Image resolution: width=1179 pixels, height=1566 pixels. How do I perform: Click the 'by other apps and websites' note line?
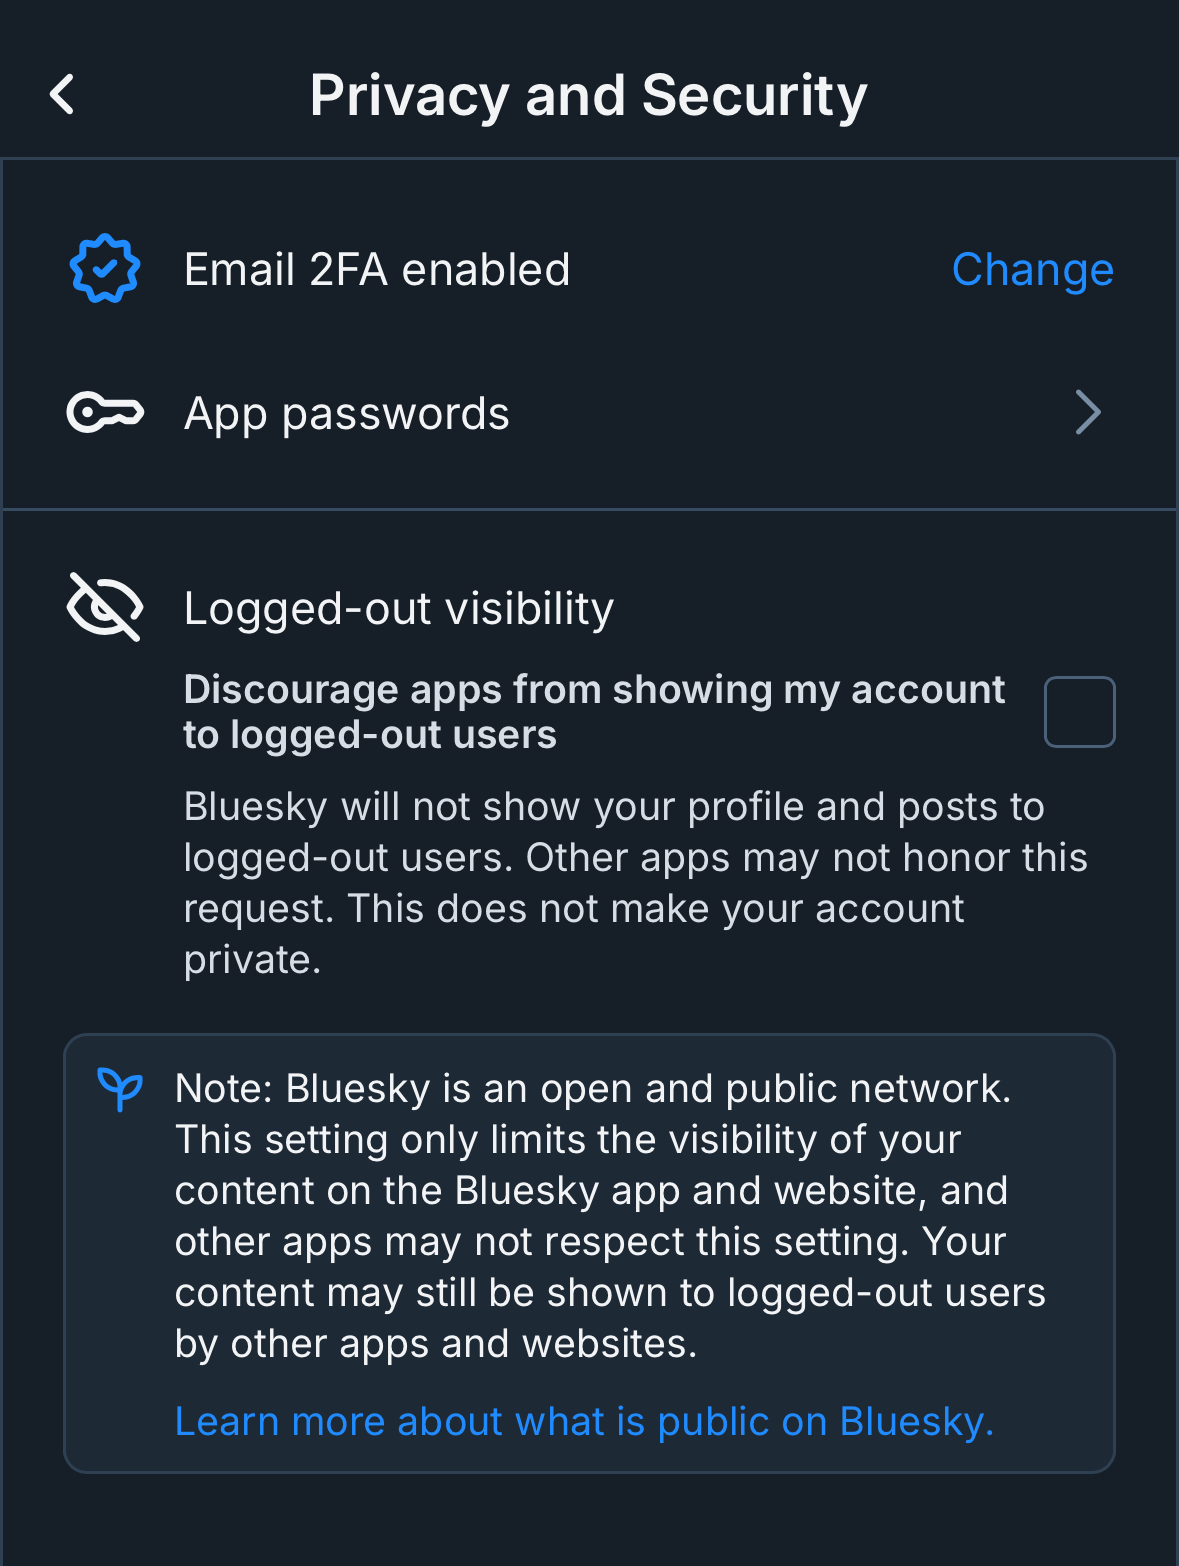click(436, 1344)
